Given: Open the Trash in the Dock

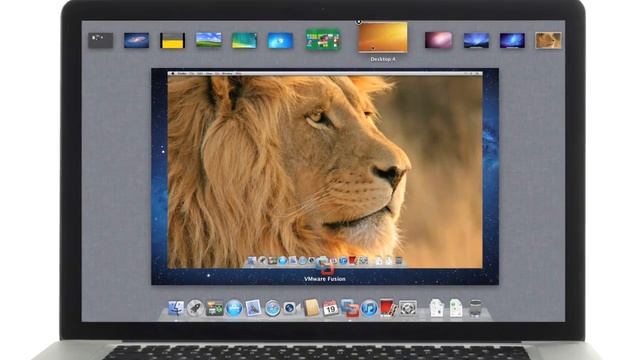Looking at the screenshot, I should [x=475, y=308].
